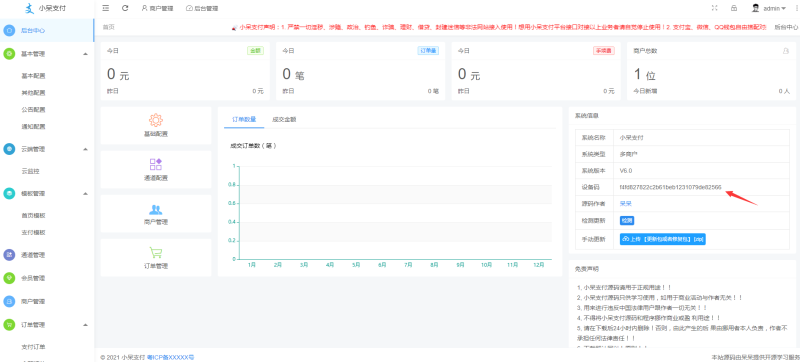The height and width of the screenshot is (362, 800).
Task: Click the 商户管理 people shortcut card
Action: click(x=156, y=214)
